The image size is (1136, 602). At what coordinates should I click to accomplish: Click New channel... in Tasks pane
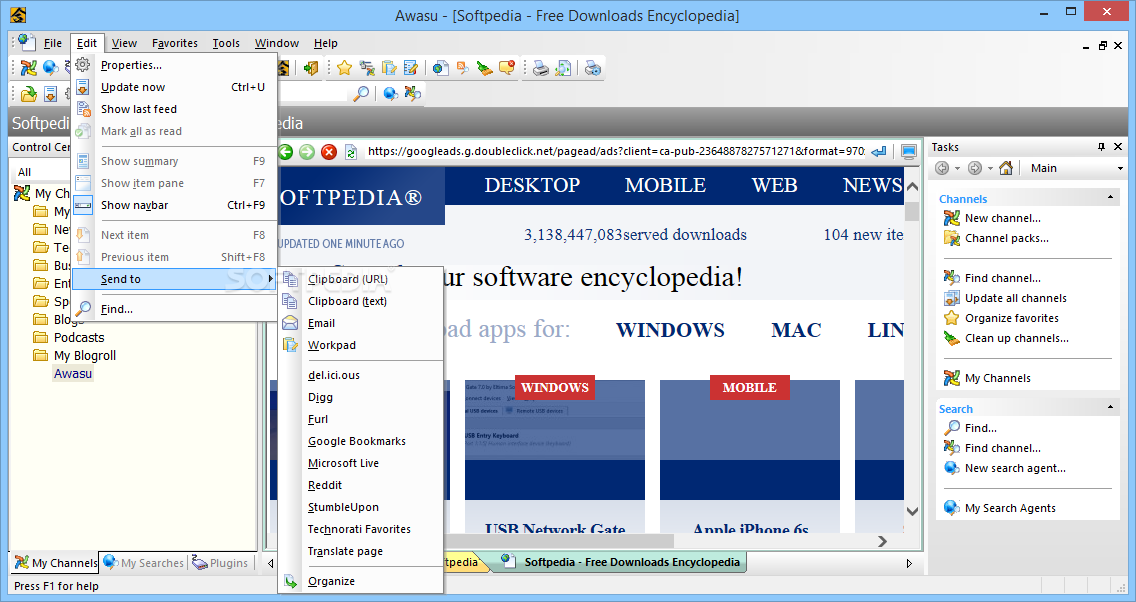tap(1003, 218)
